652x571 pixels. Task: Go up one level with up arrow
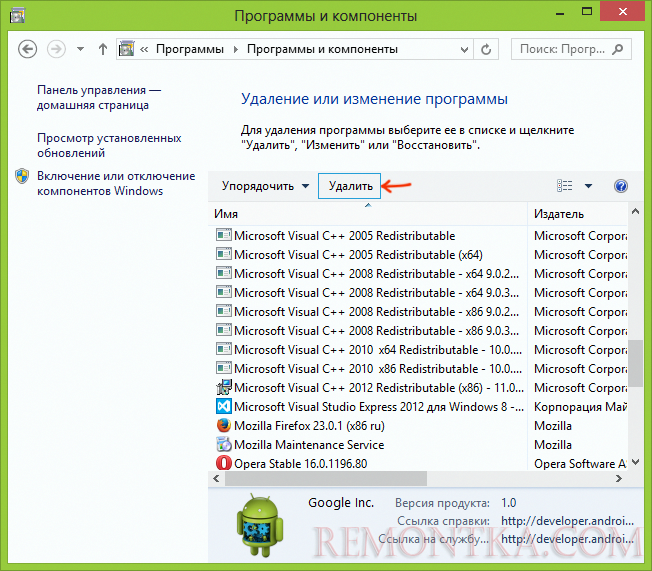(x=103, y=49)
